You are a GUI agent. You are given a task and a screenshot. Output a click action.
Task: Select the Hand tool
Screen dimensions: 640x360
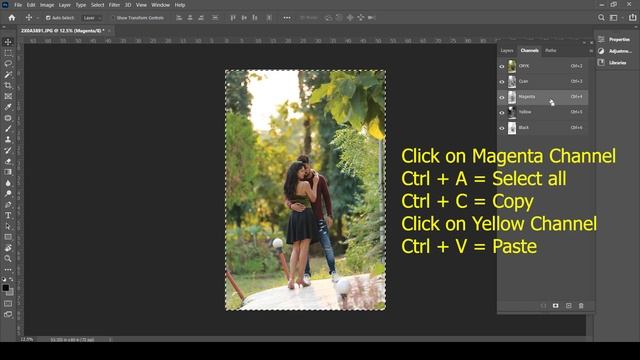(8, 248)
